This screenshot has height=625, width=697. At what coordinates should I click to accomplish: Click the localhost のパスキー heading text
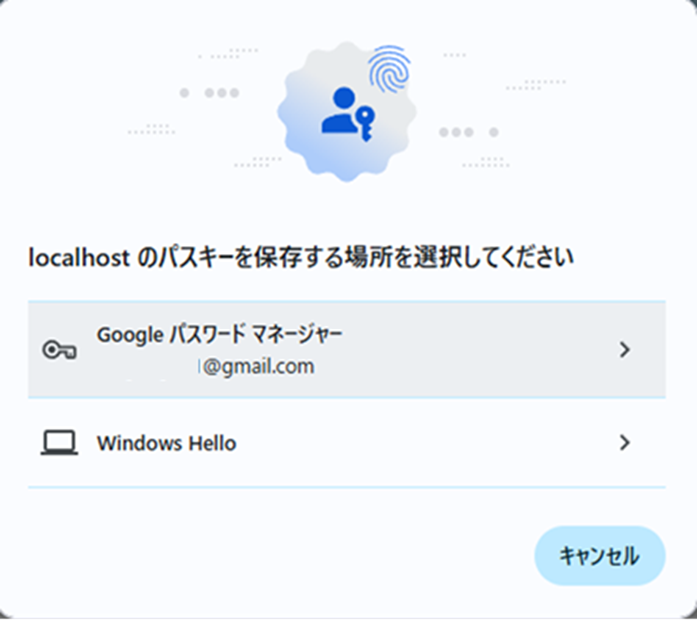pyautogui.click(x=301, y=258)
